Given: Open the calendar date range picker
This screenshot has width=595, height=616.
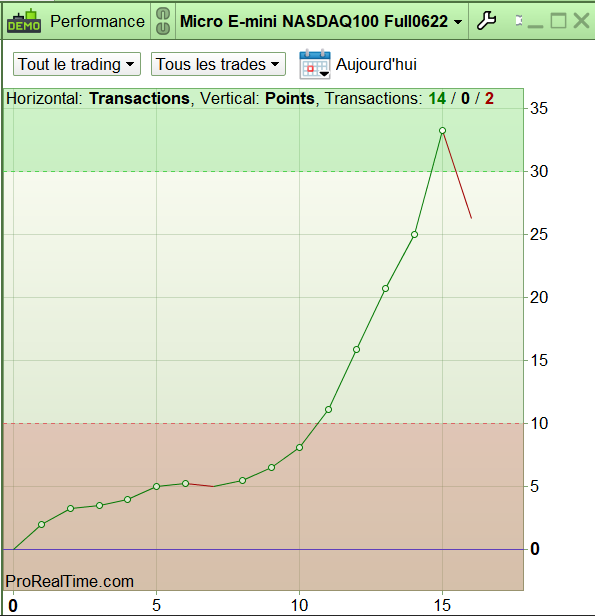Looking at the screenshot, I should click(315, 64).
